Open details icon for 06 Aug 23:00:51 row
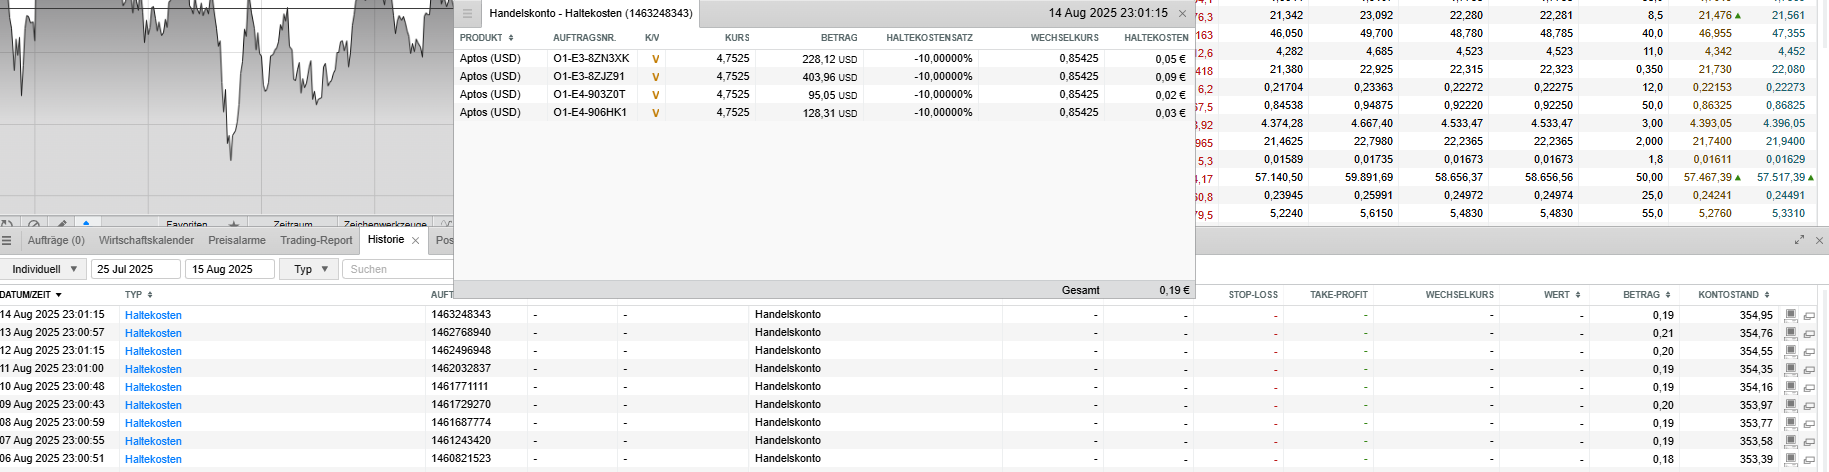Screen dimensions: 1829x472 coord(1791,459)
